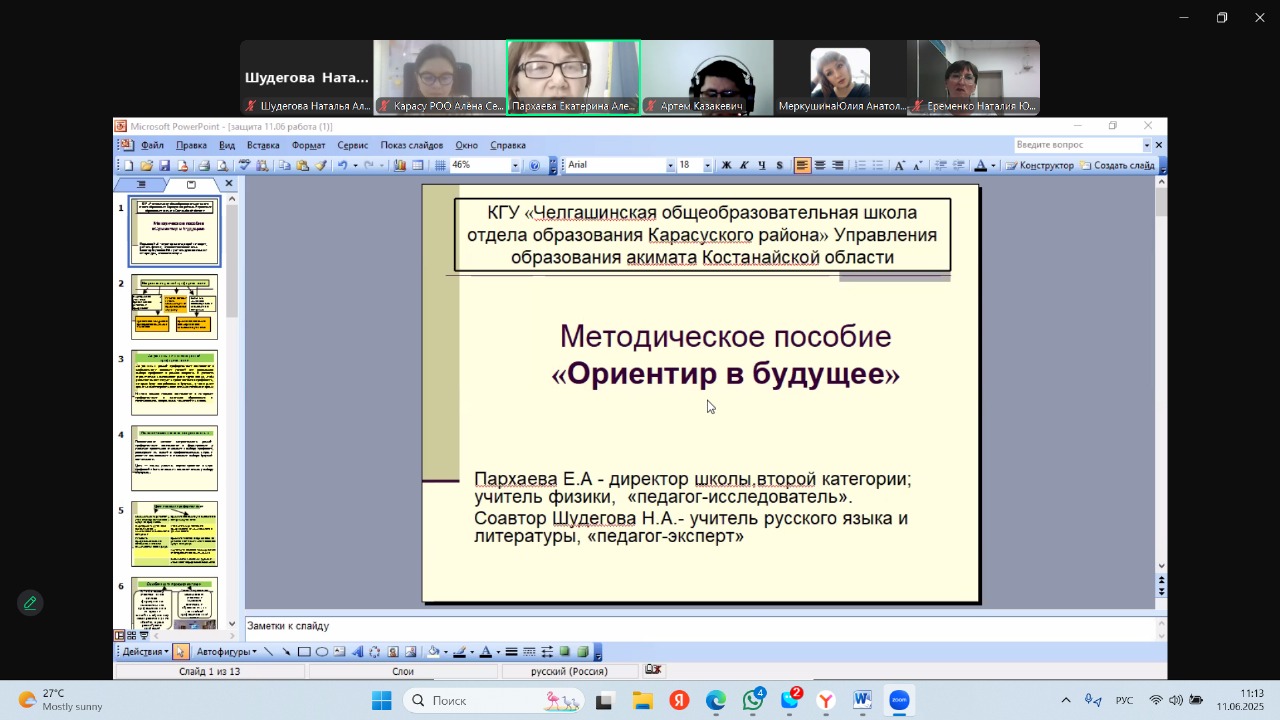This screenshot has height=720, width=1280.
Task: Toggle italic formatting (К)
Action: (744, 166)
